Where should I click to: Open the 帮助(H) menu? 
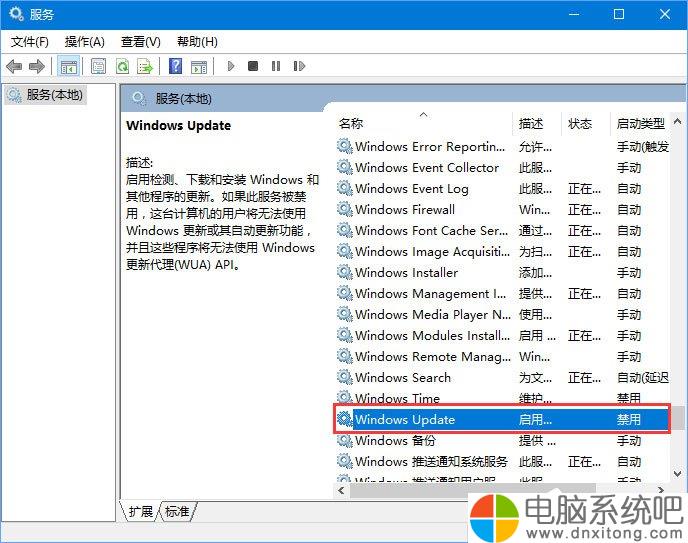(x=197, y=42)
